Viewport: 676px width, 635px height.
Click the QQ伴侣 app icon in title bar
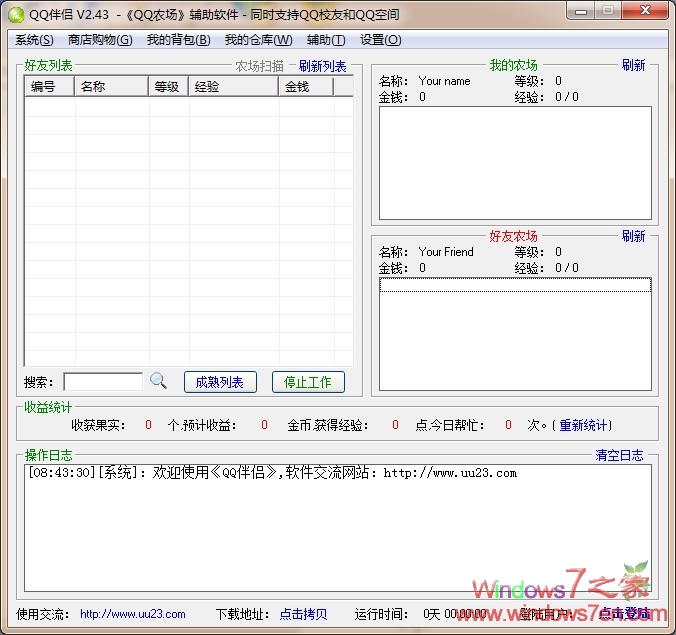pyautogui.click(x=16, y=14)
